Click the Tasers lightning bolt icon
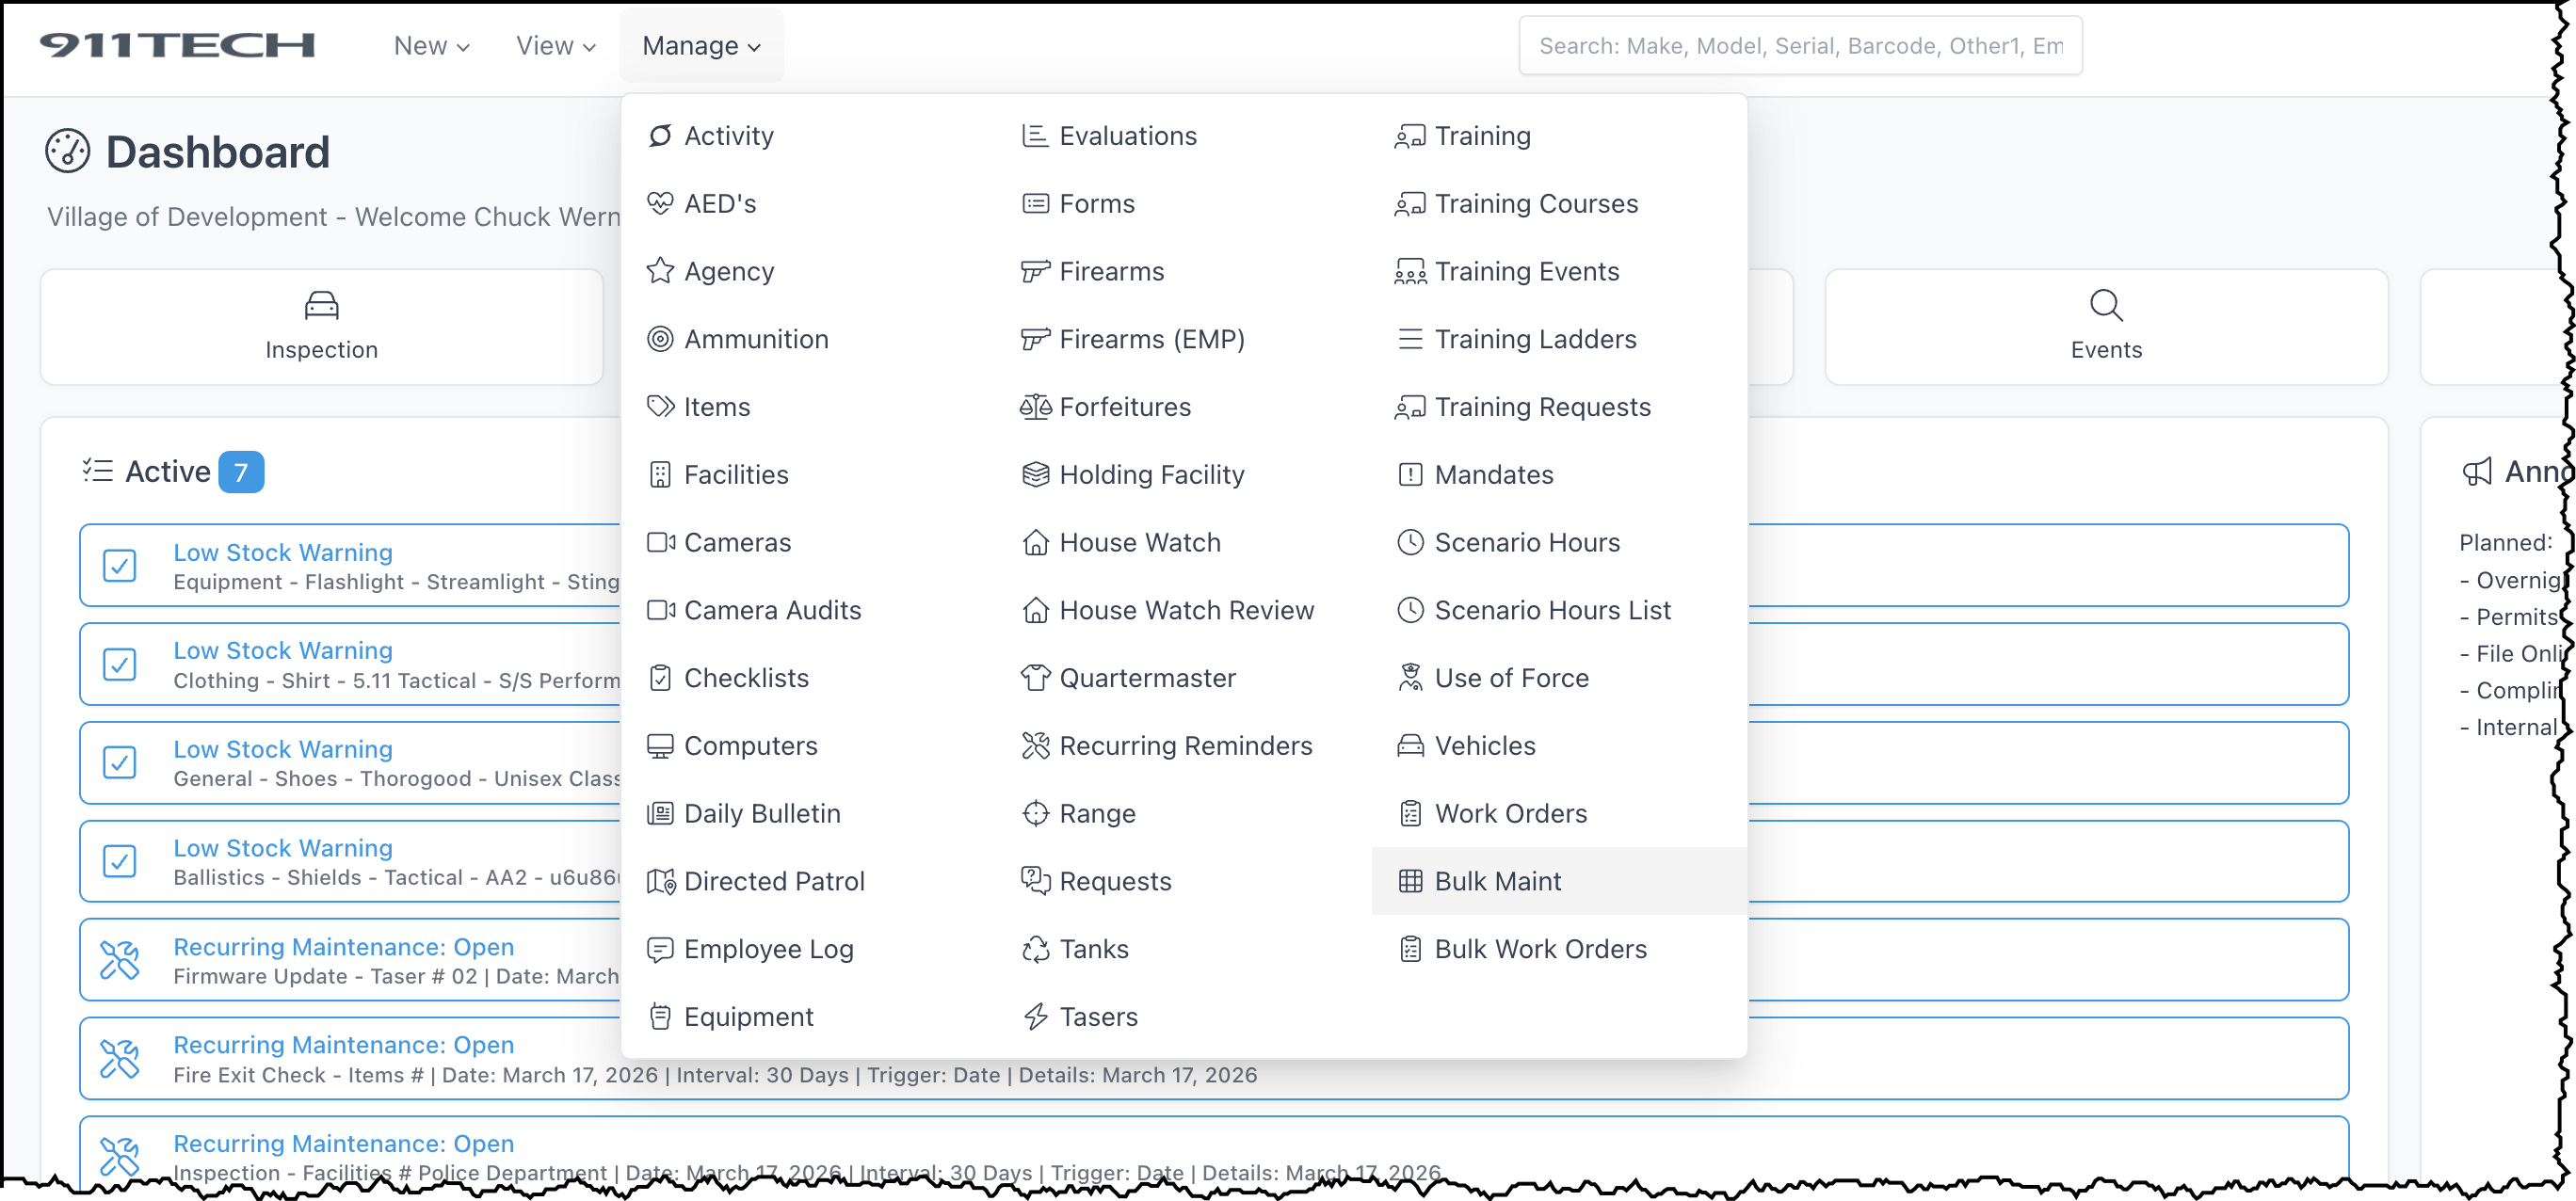The image size is (2576, 1201). (1035, 1017)
